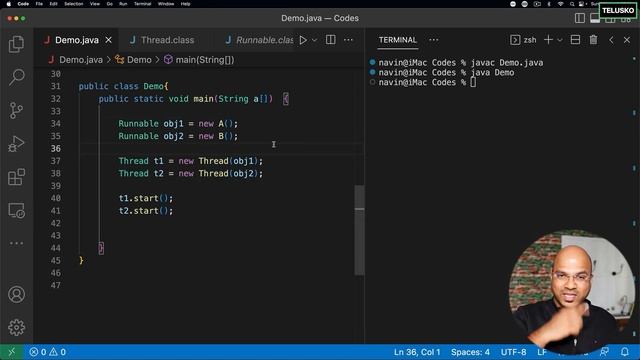Screen dimensions: 640x360
Task: Expand the launch profile dropdown next to plus
Action: click(560, 40)
